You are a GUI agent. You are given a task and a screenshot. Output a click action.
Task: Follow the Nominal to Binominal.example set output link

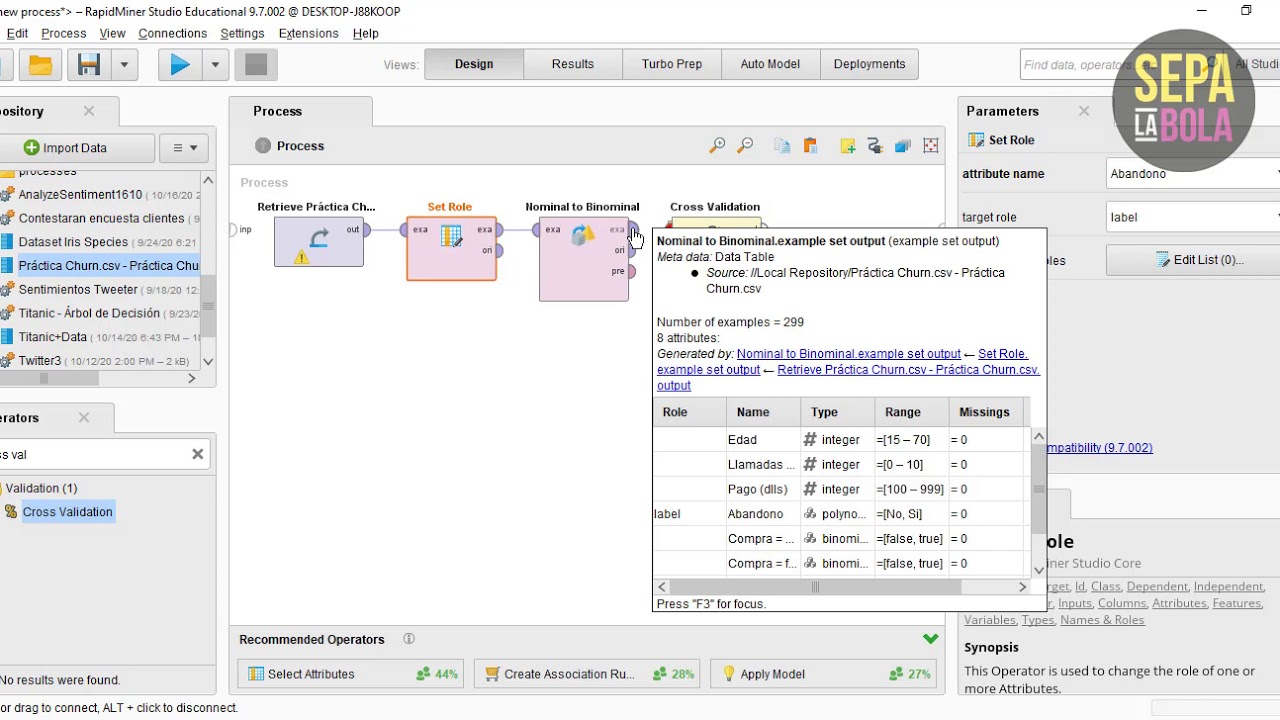[849, 354]
